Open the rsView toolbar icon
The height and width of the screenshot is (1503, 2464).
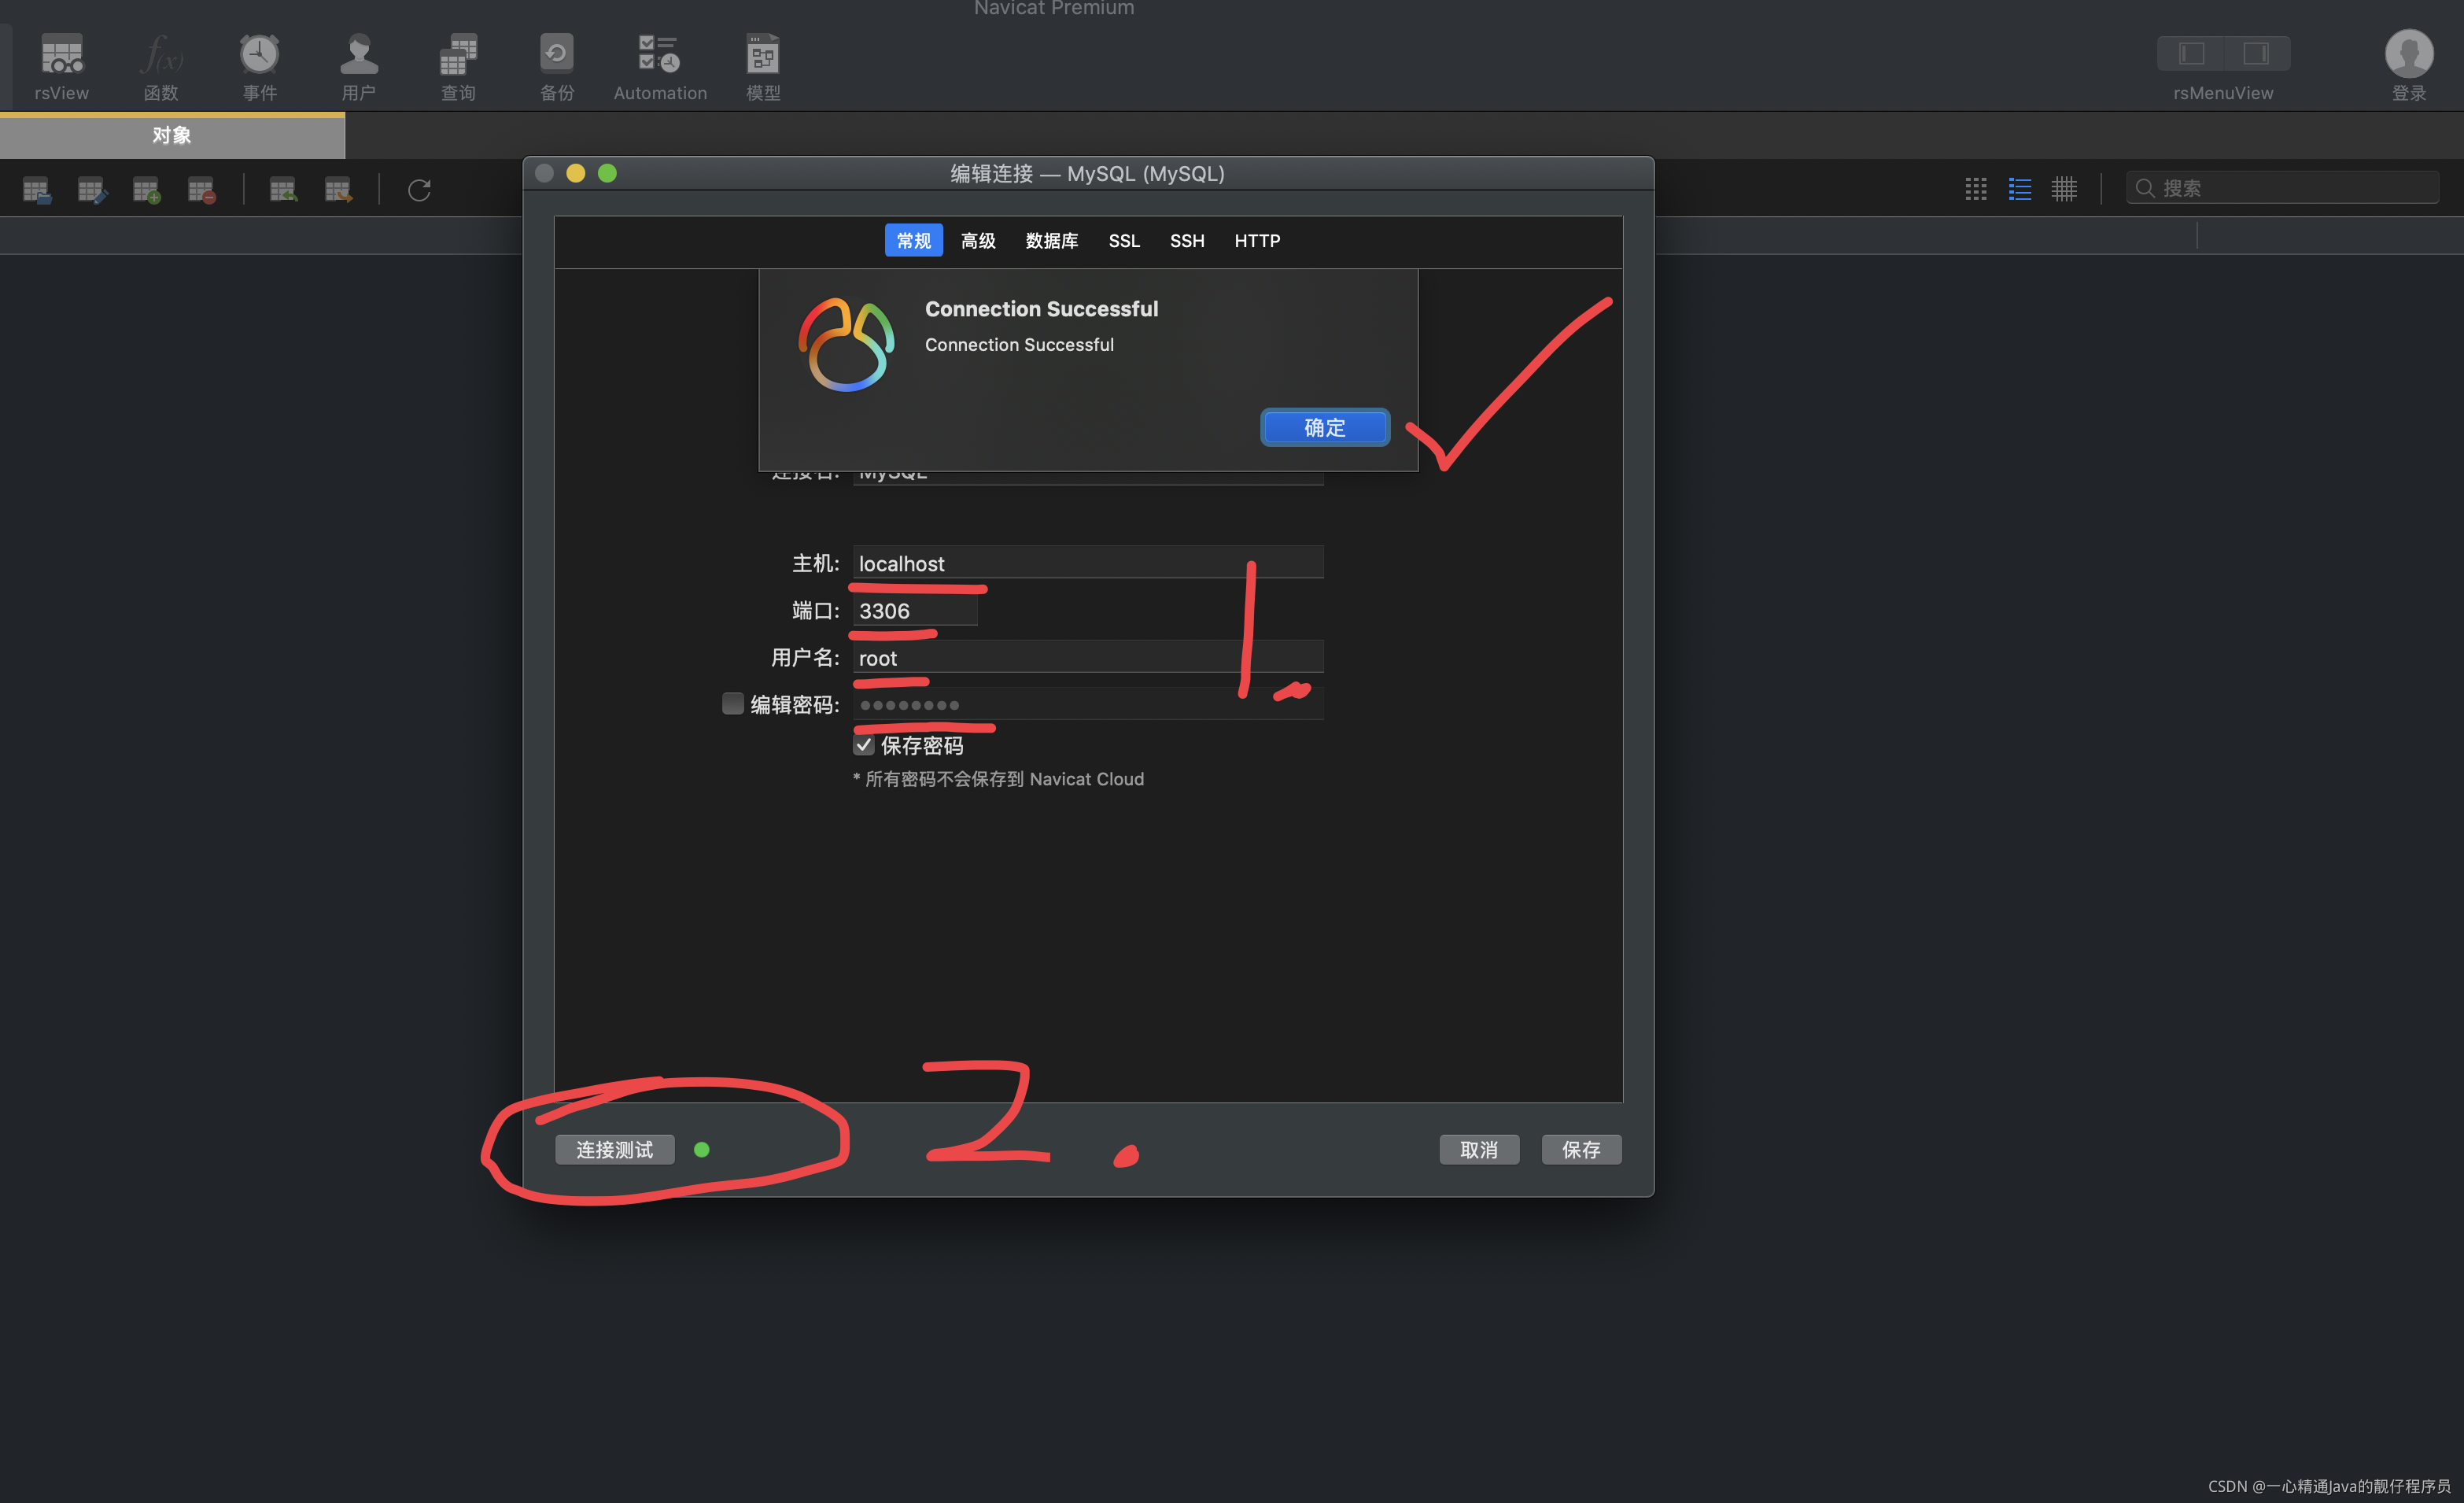61,65
